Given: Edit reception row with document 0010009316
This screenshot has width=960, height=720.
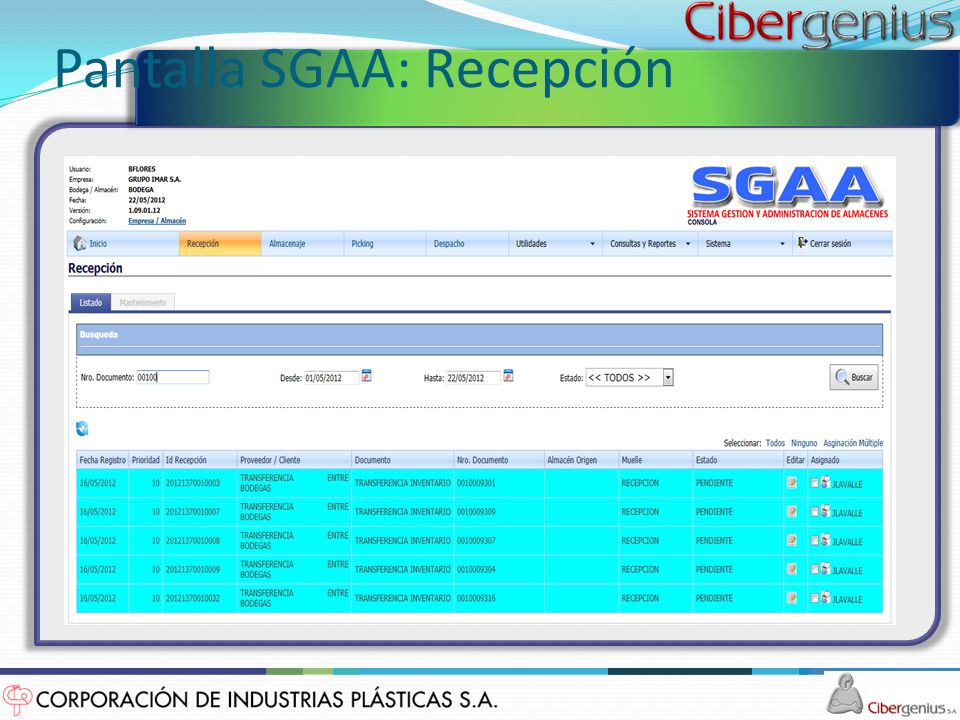Looking at the screenshot, I should pyautogui.click(x=792, y=598).
